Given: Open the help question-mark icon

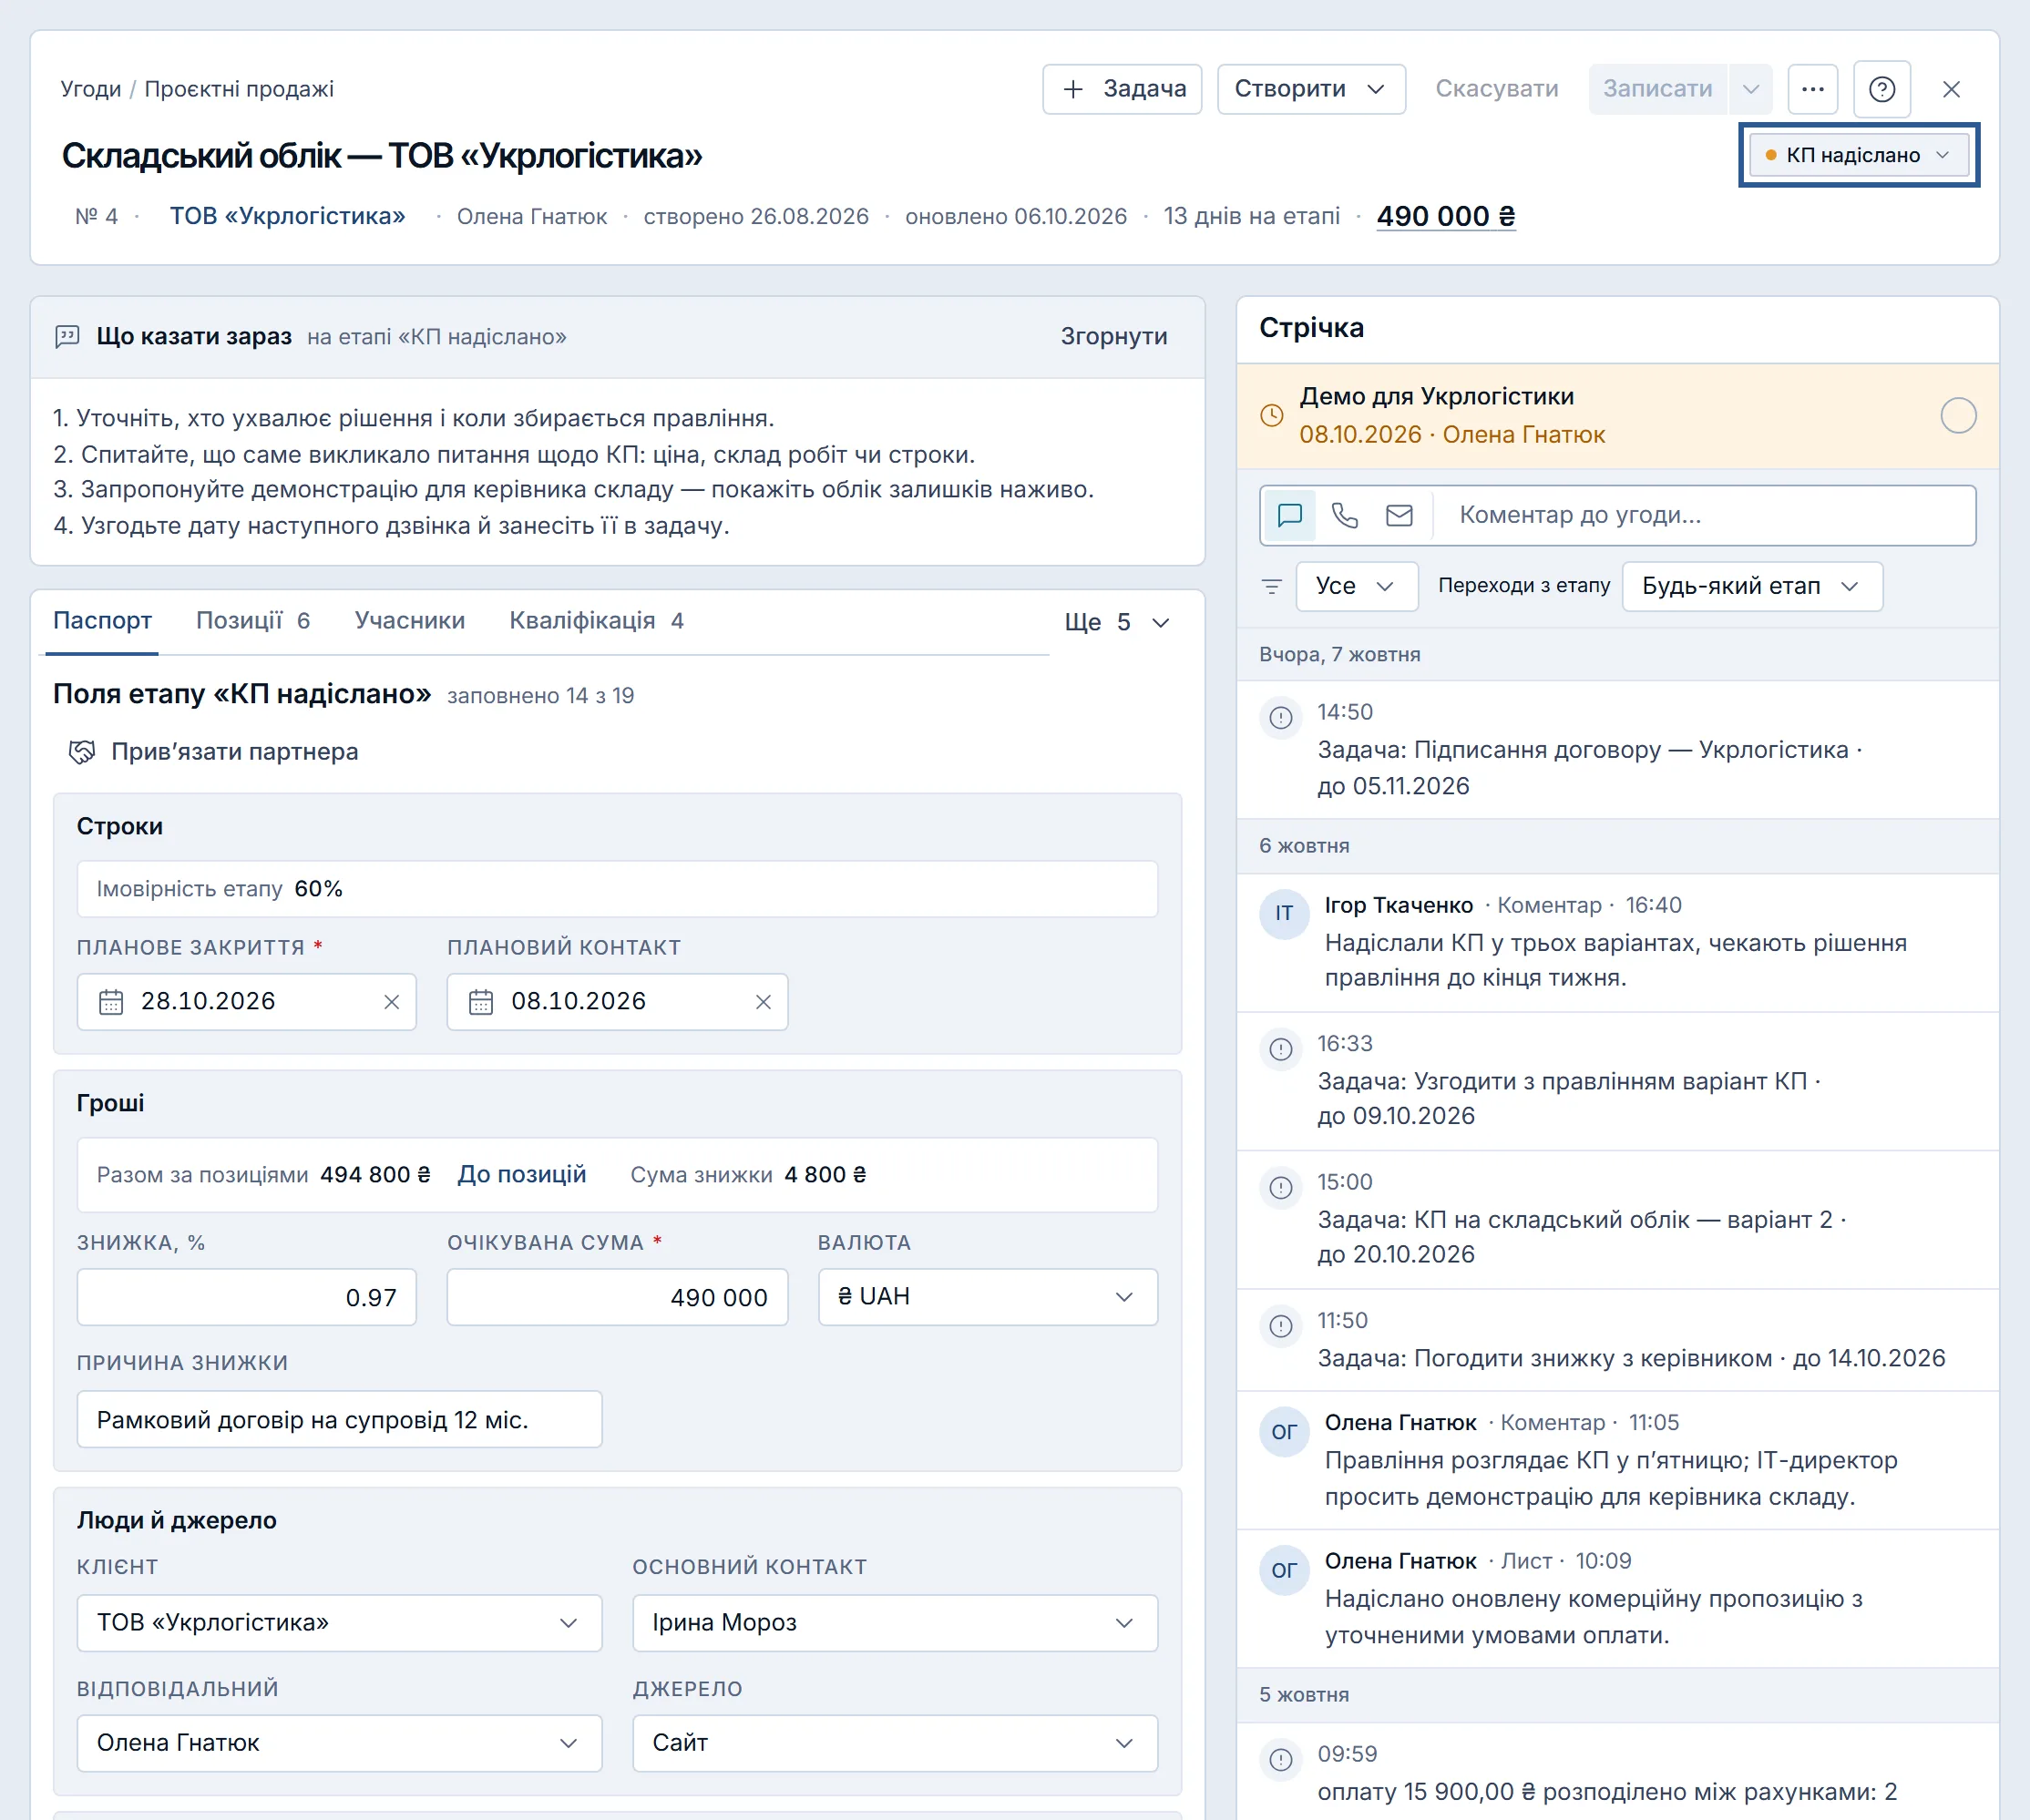Looking at the screenshot, I should point(1881,89).
